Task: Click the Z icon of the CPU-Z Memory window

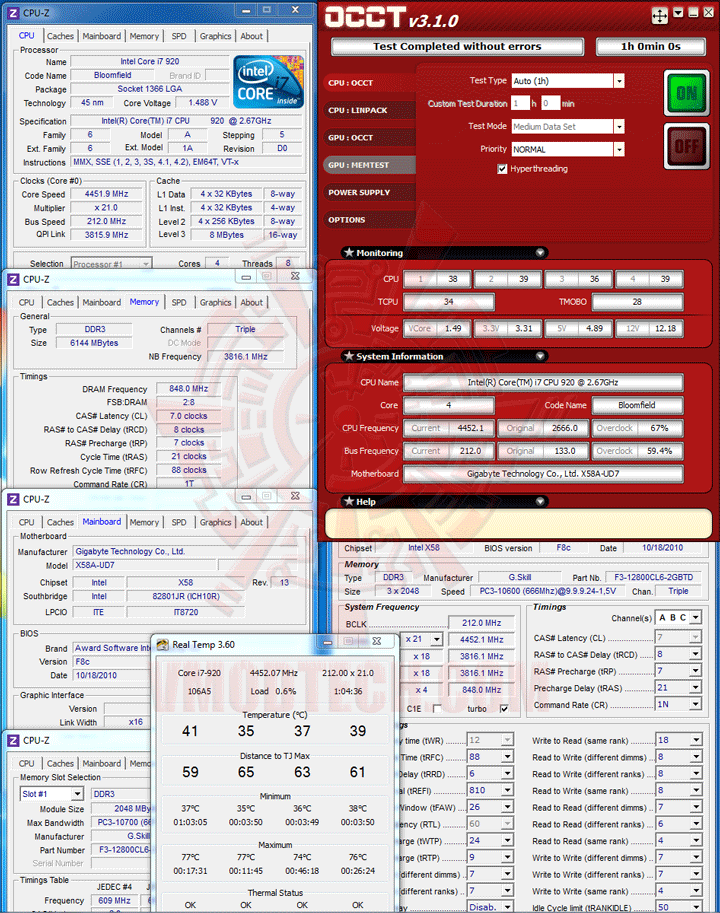Action: [13, 279]
